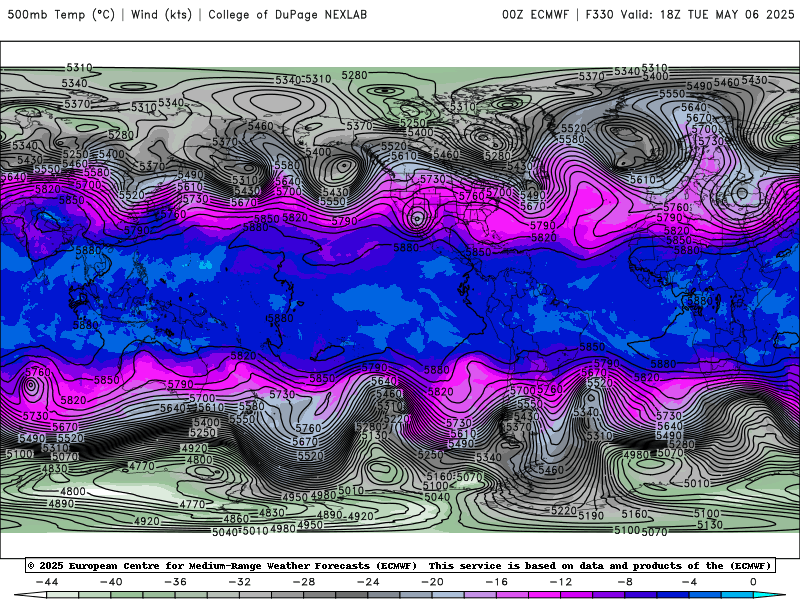Click the -28 color scale label

[x=304, y=582]
